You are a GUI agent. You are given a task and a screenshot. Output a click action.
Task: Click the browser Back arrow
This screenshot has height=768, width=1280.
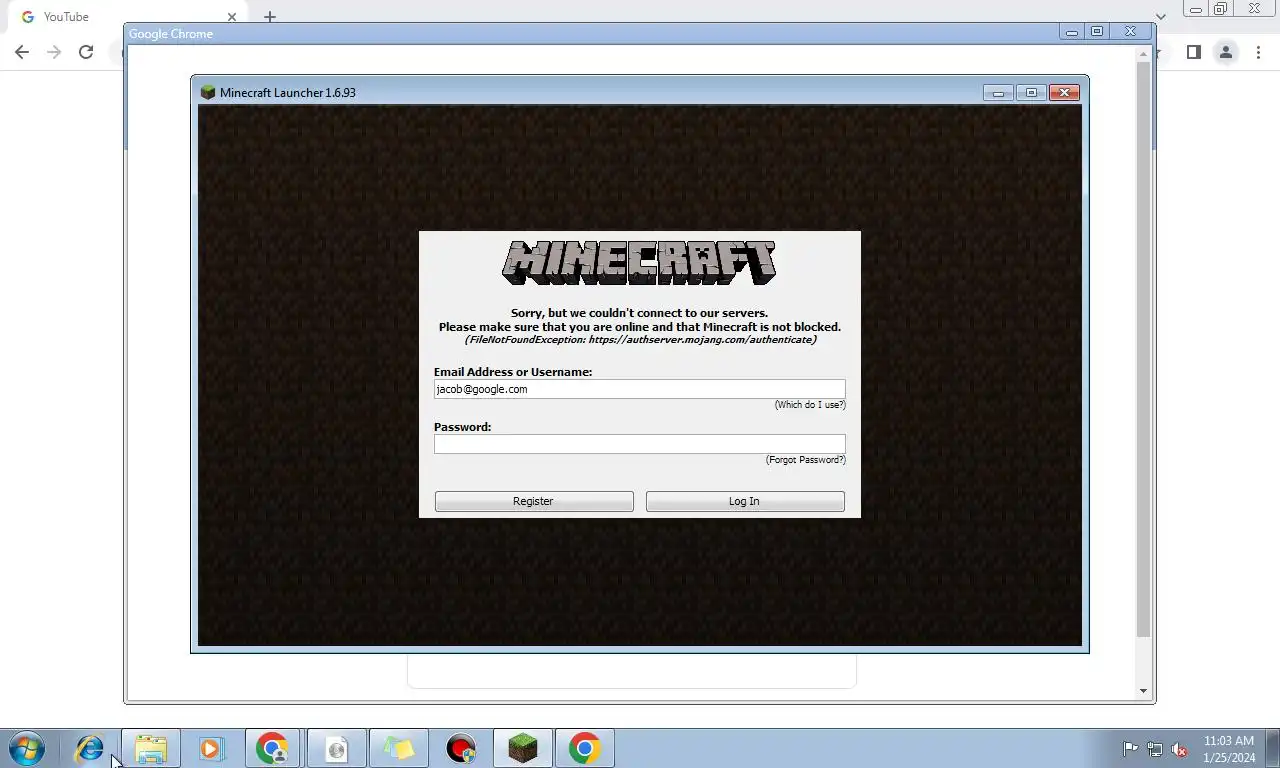point(22,52)
